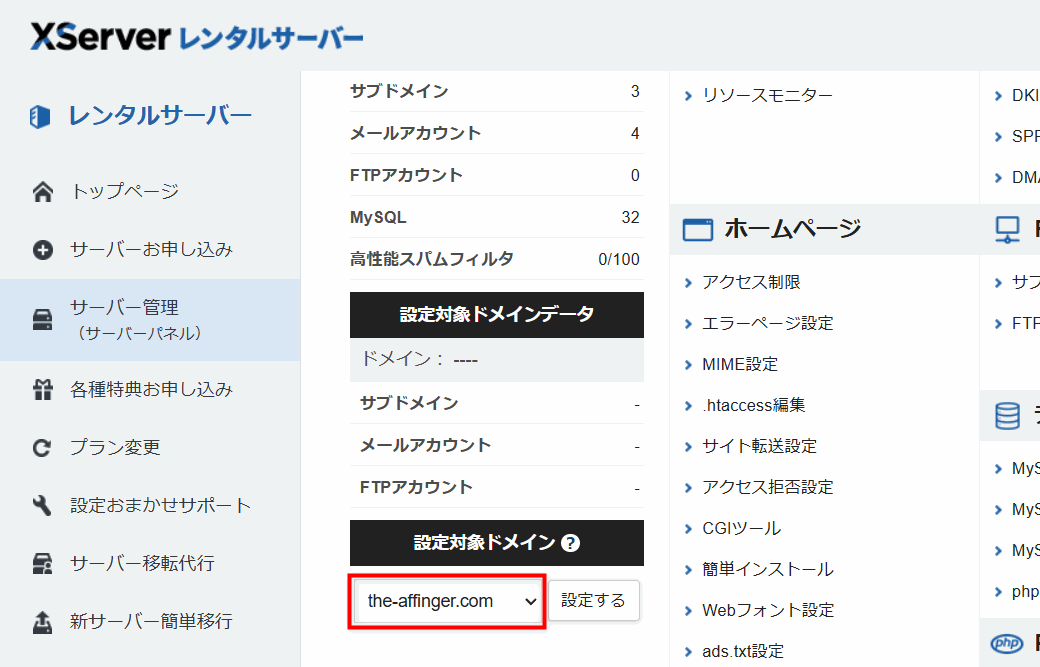
Task: Click the レンタルサーバー heading in sidebar
Action: click(x=161, y=116)
